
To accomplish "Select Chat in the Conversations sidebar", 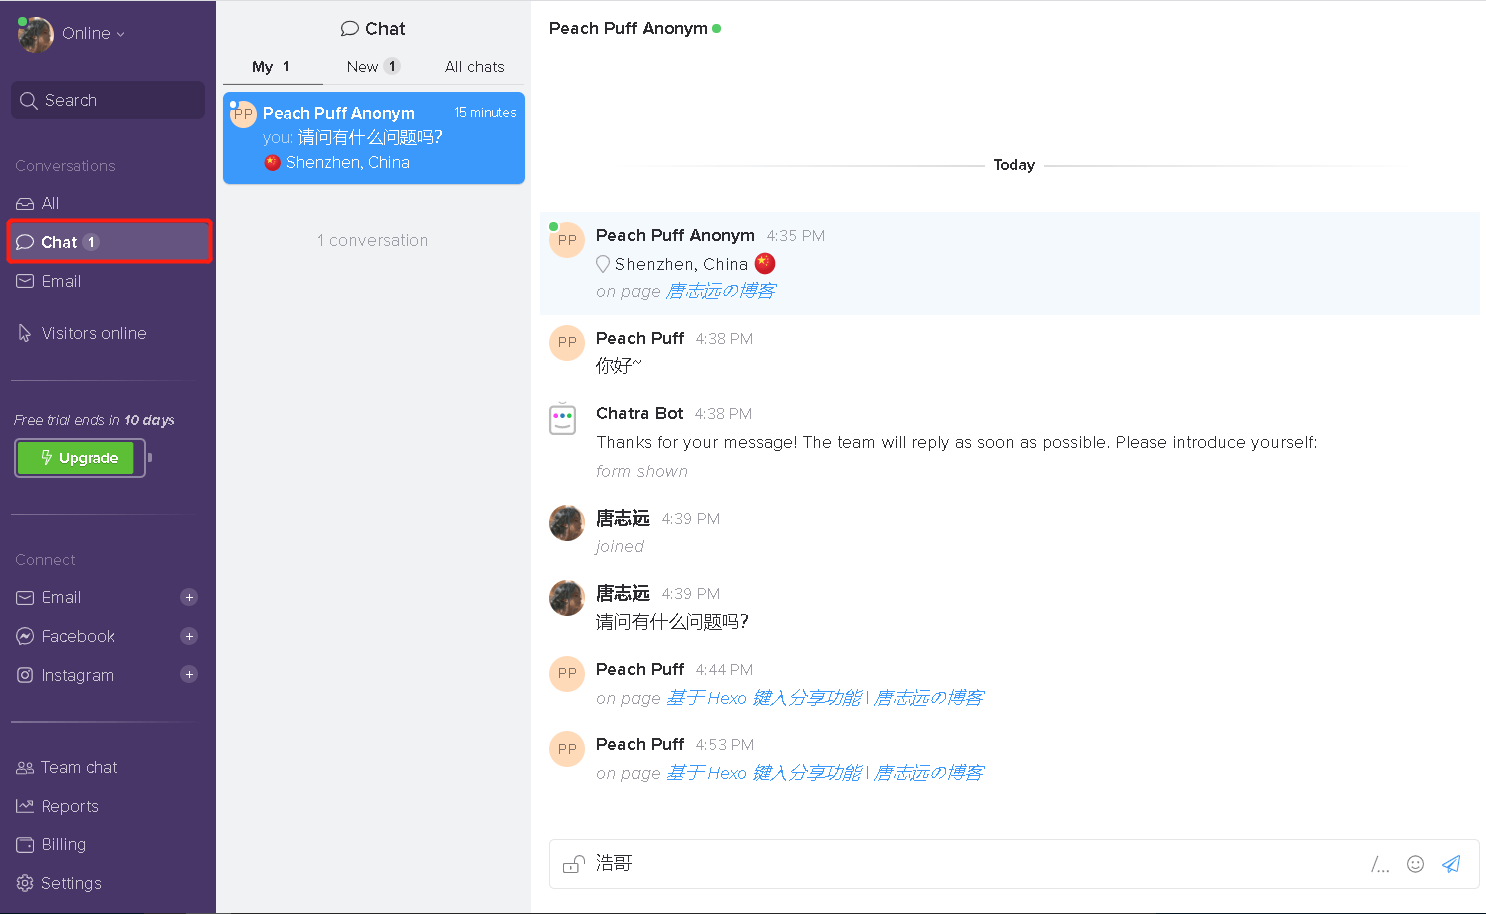I will pos(109,242).
